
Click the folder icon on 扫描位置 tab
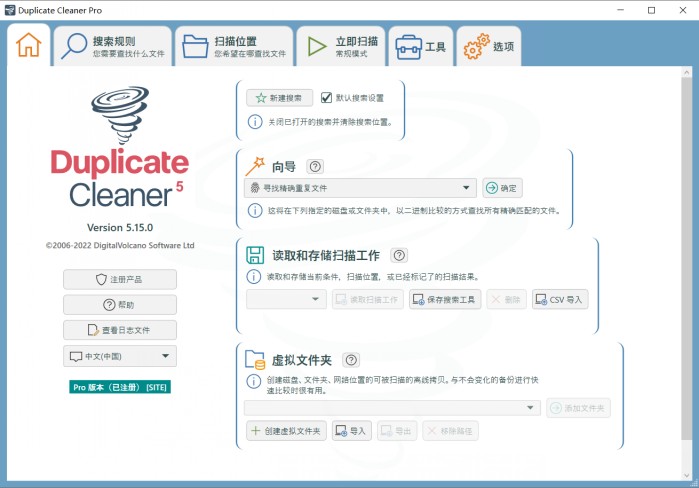(195, 46)
